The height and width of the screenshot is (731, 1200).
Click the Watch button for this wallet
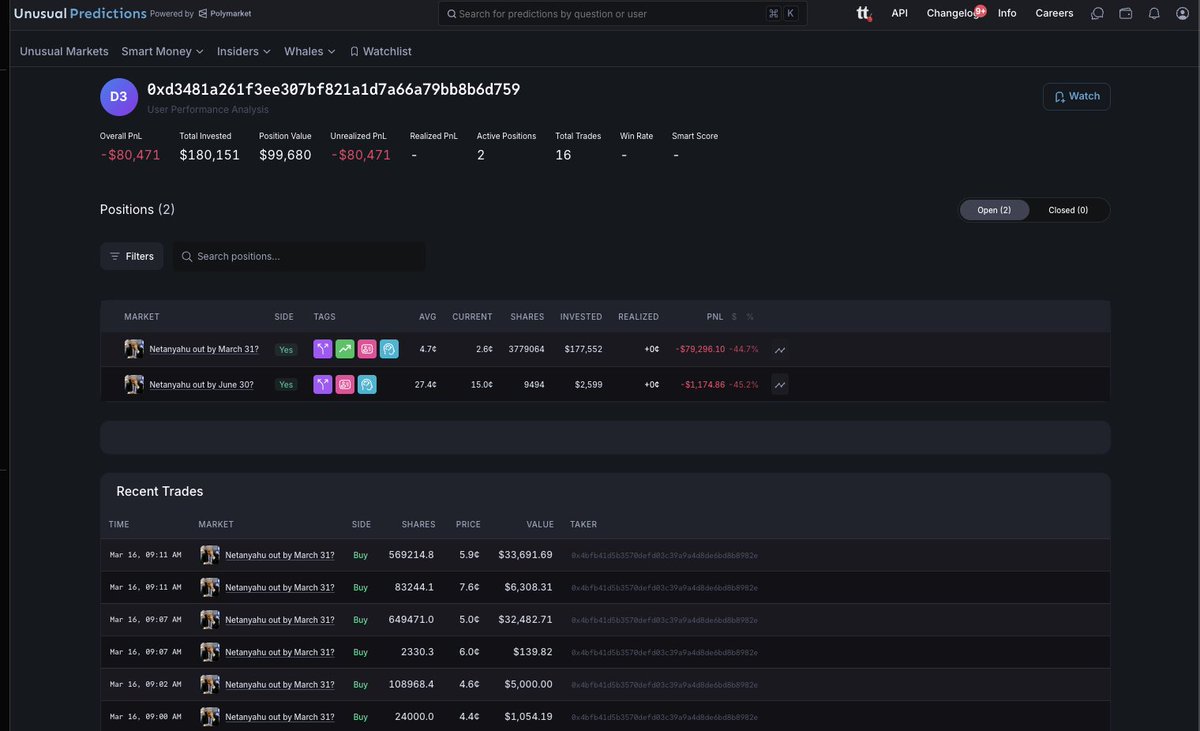[x=1076, y=96]
